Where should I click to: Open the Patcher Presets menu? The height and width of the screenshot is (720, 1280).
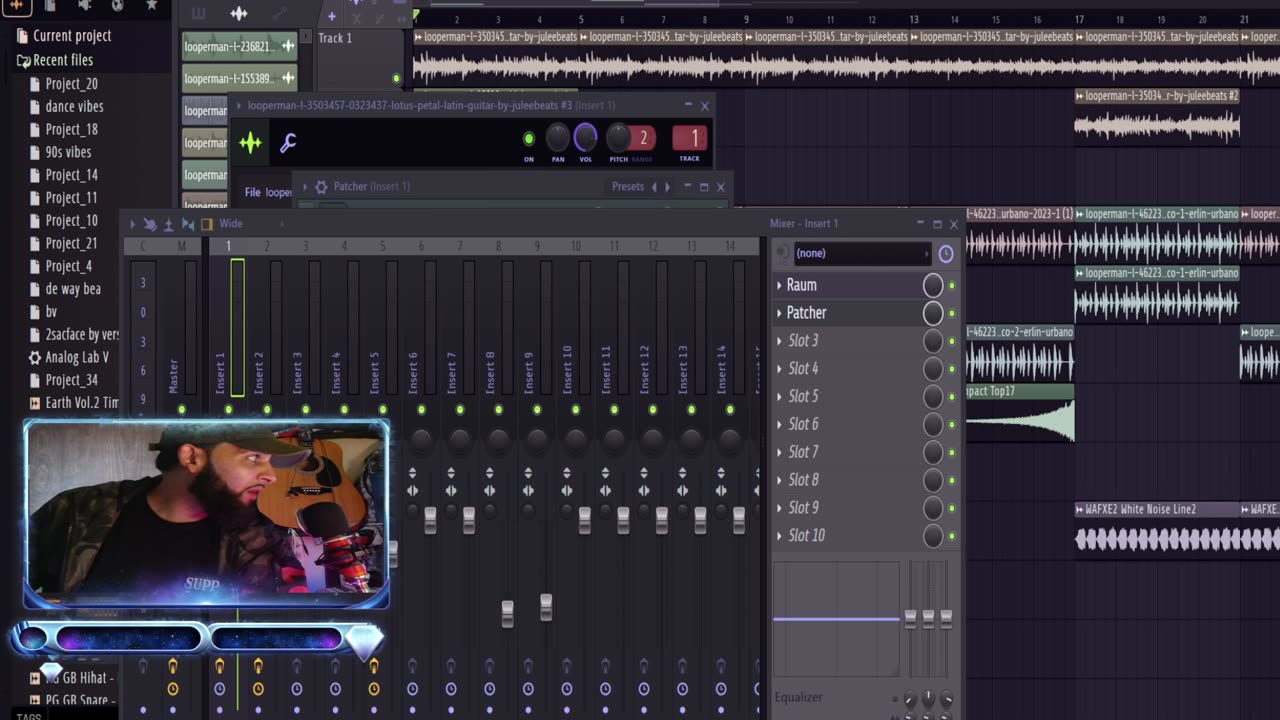[x=628, y=187]
